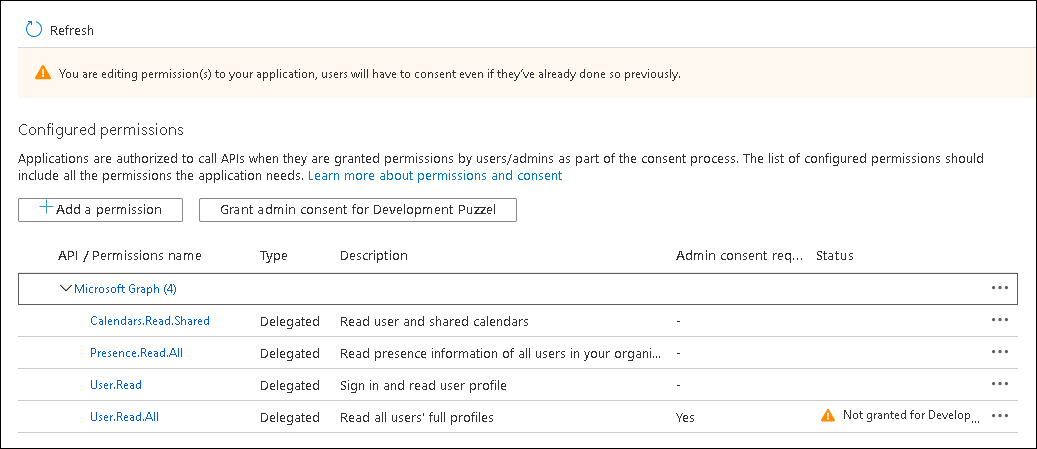Click the API / Permissions name column header

pyautogui.click(x=129, y=255)
